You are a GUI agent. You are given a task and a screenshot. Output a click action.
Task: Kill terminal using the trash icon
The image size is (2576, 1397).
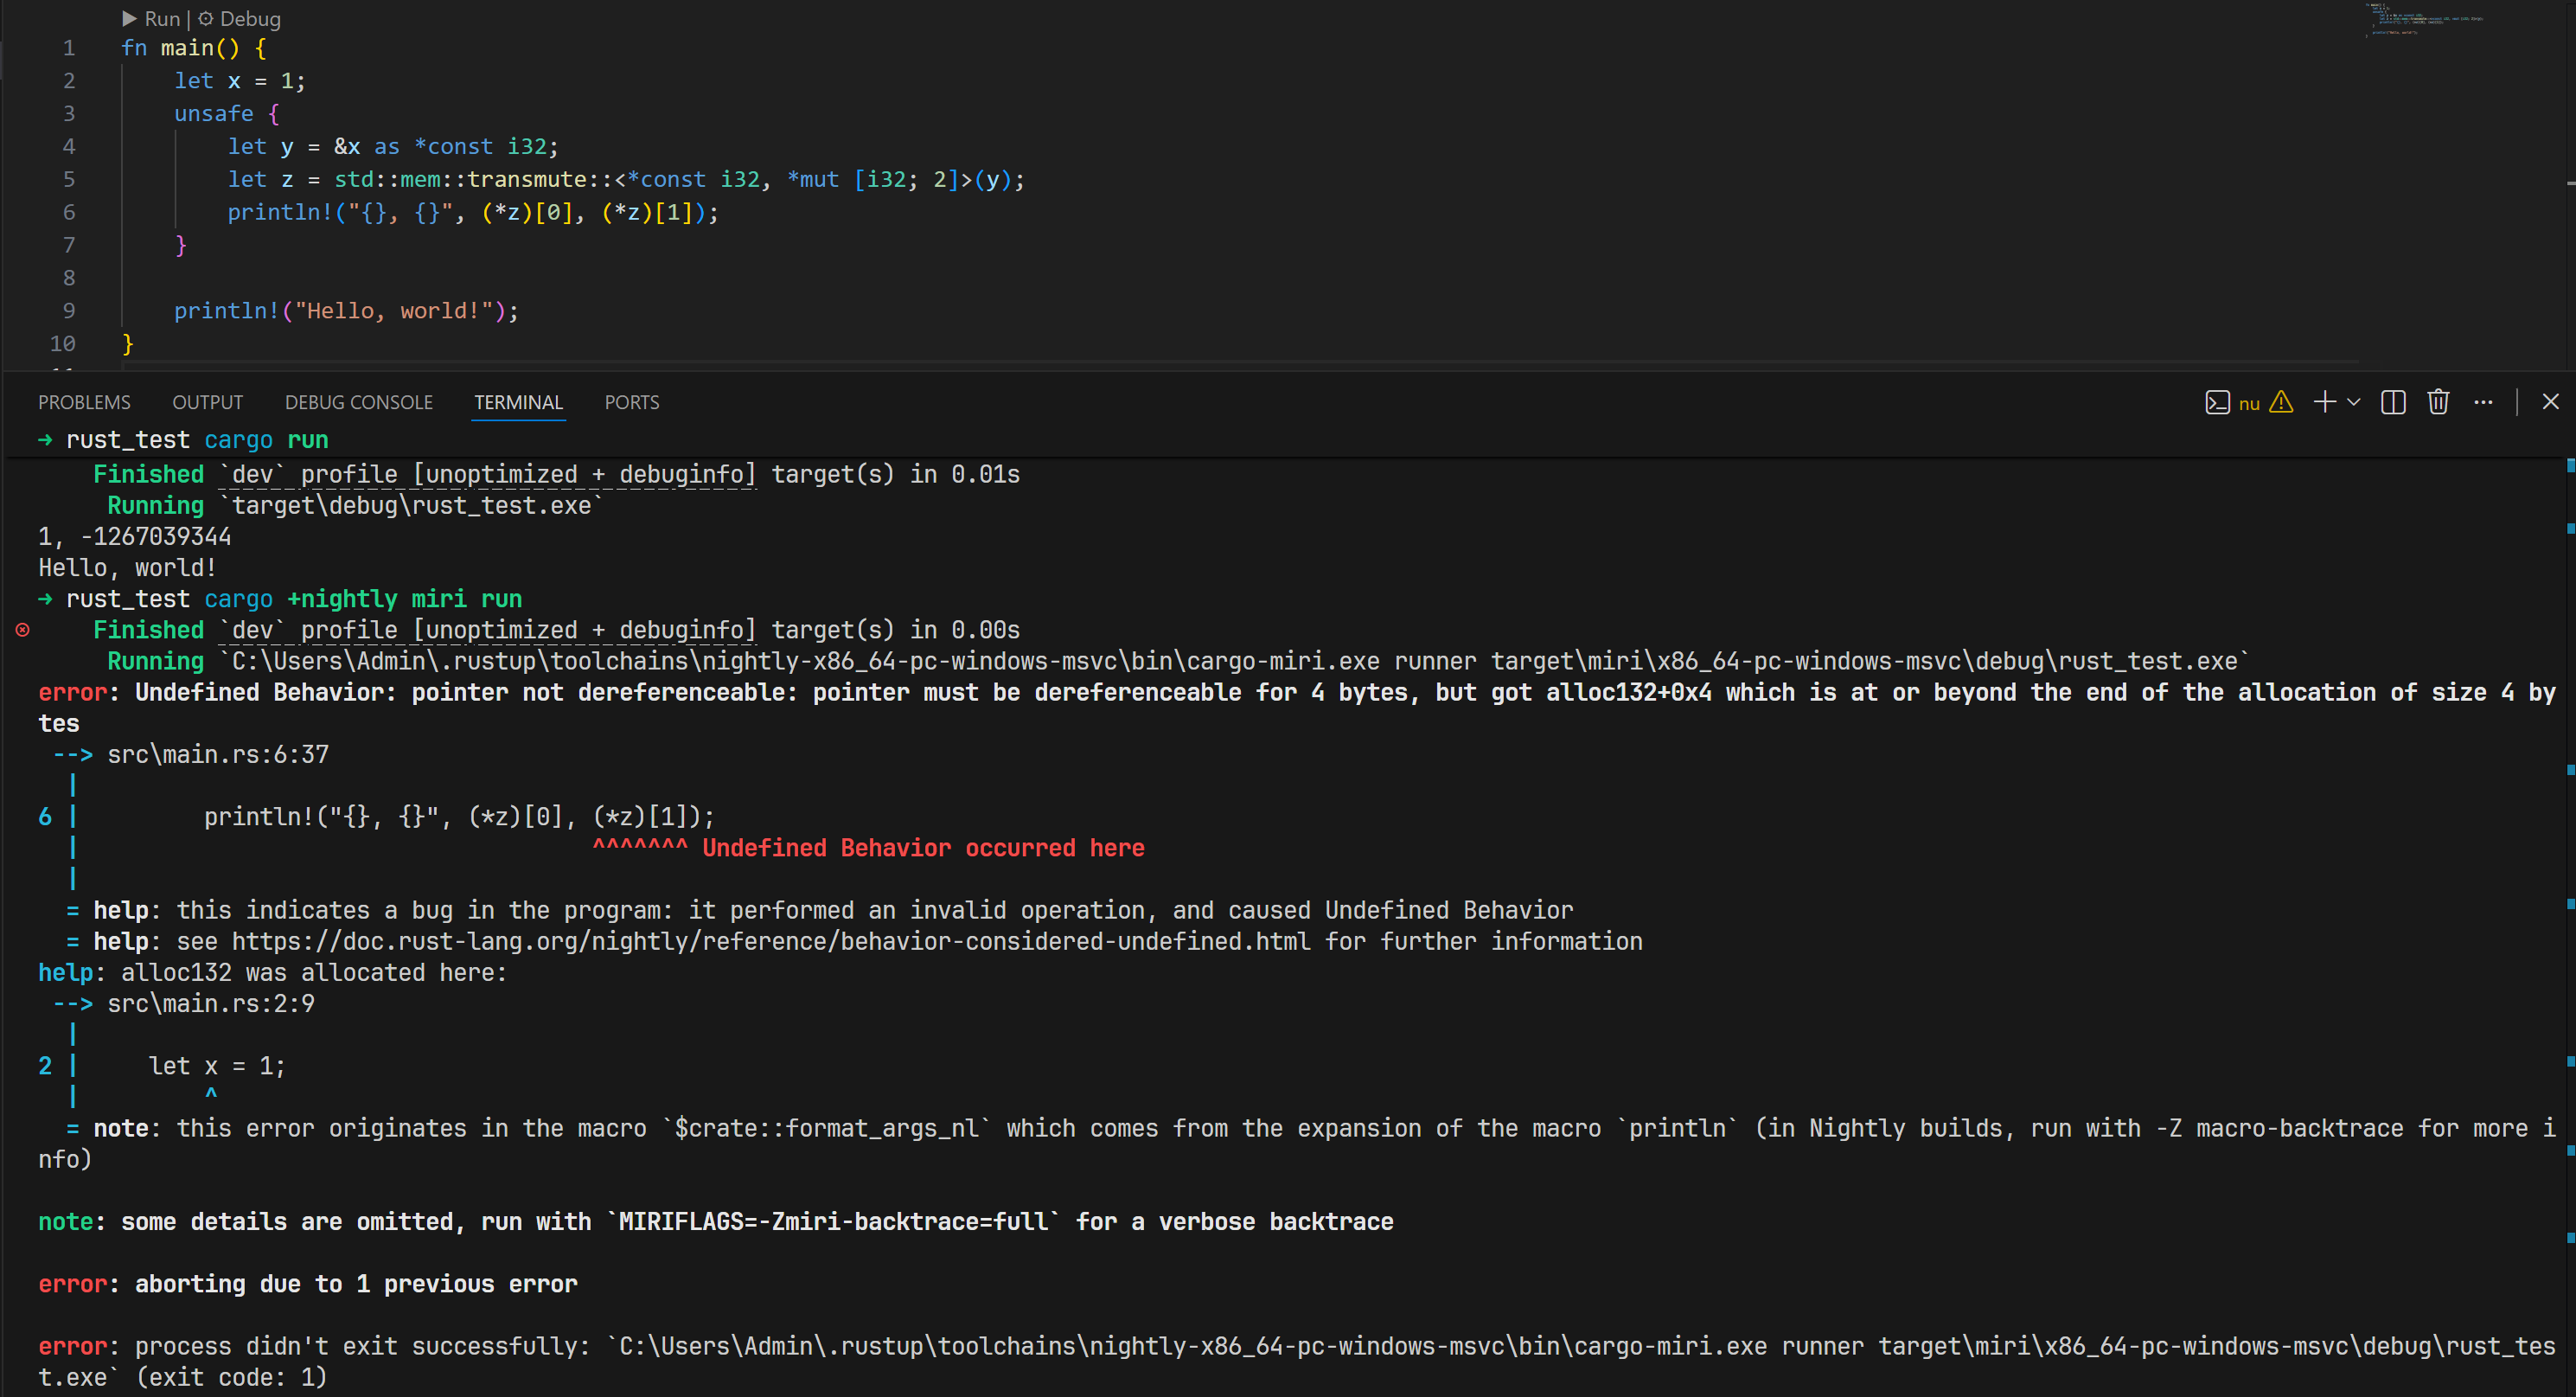(2438, 402)
